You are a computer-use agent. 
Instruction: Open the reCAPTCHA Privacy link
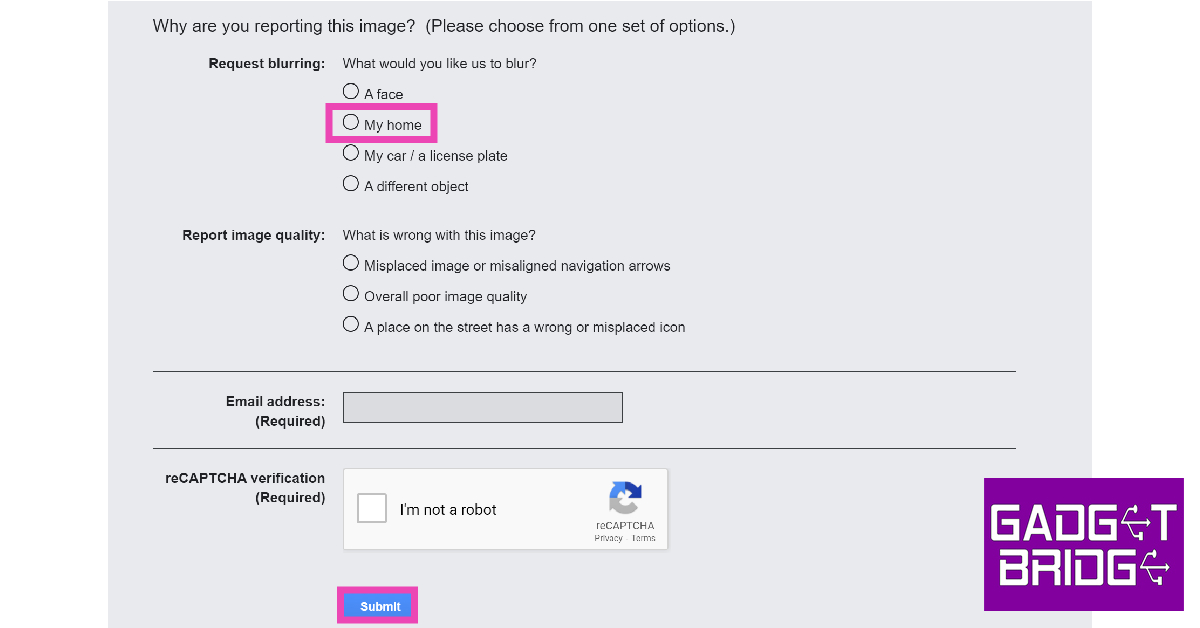(608, 538)
